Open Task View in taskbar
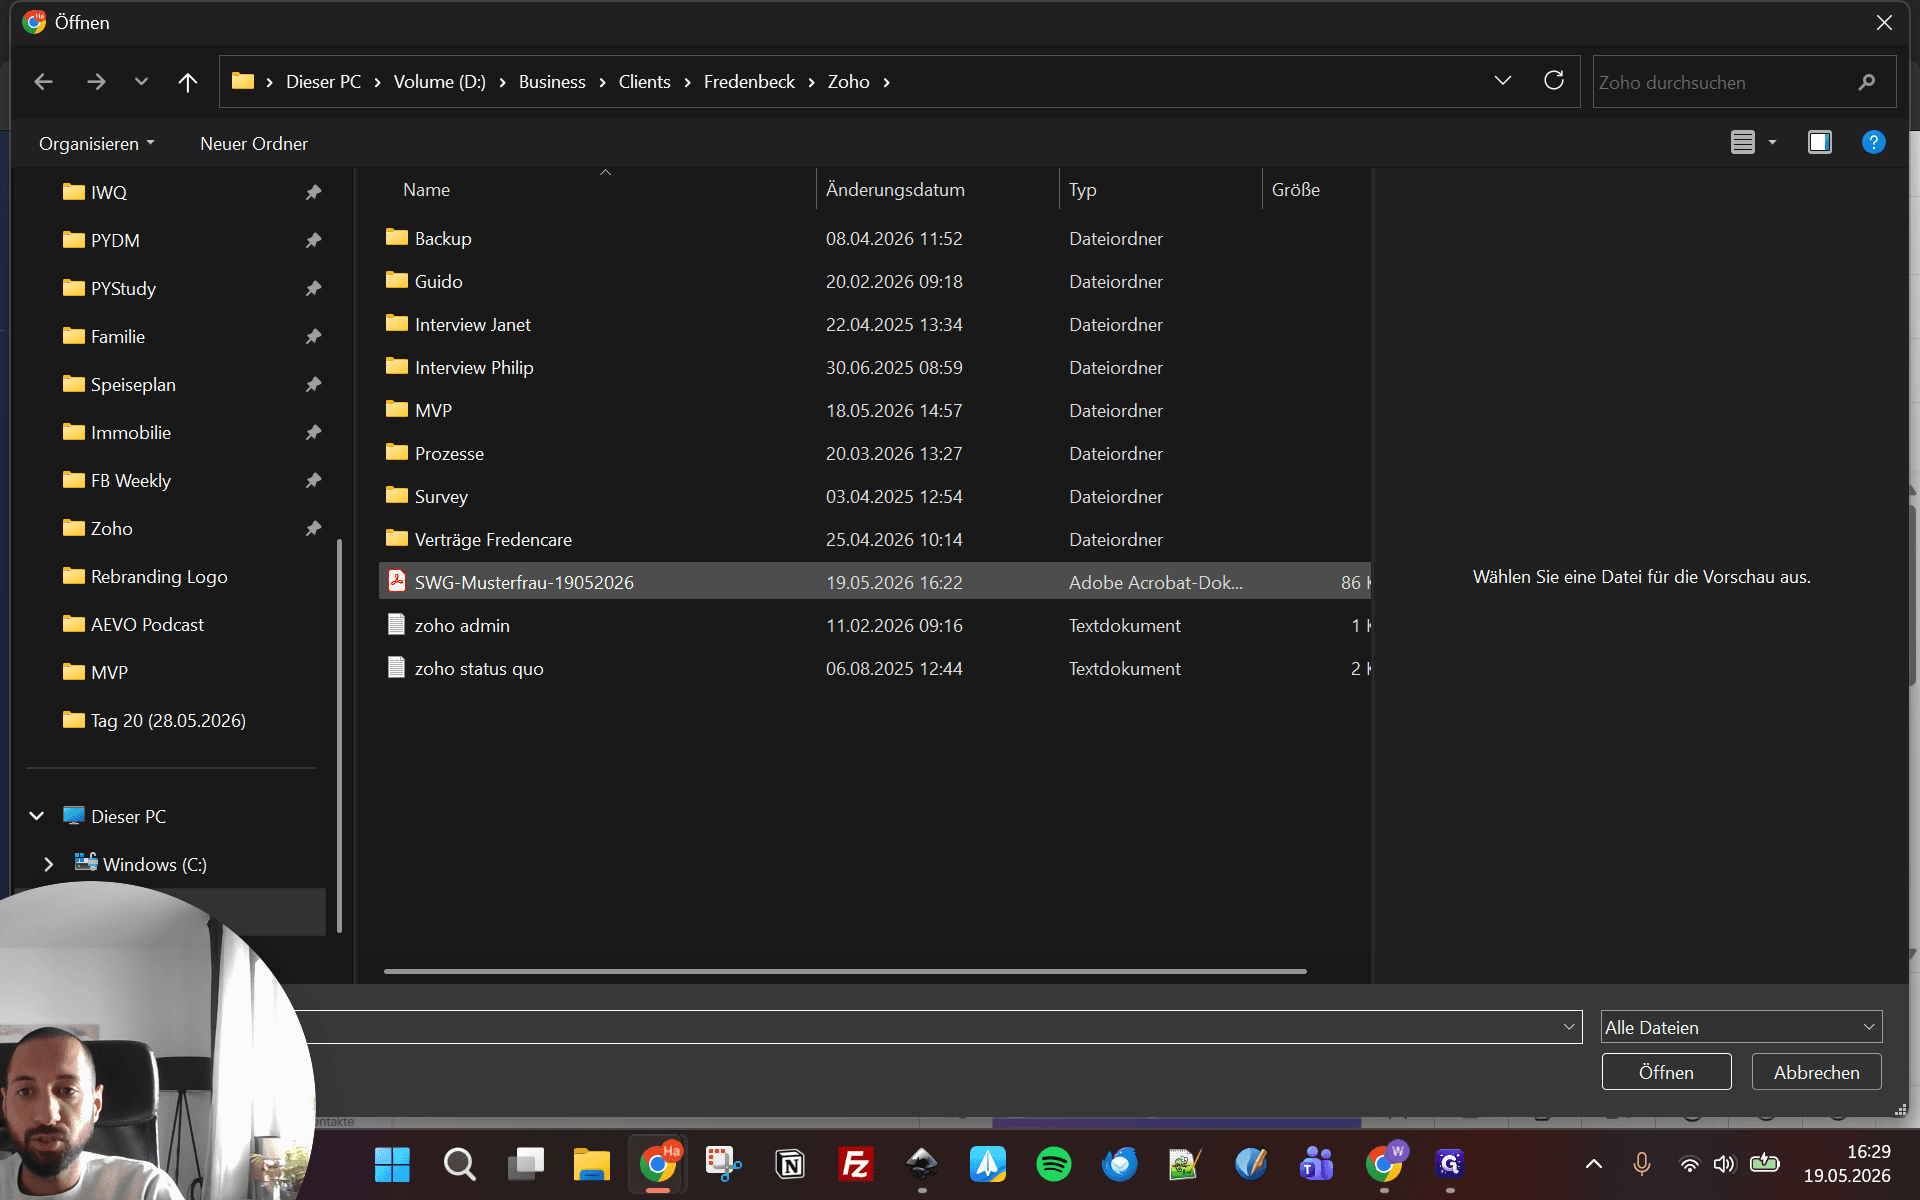1920x1200 pixels. (525, 1164)
